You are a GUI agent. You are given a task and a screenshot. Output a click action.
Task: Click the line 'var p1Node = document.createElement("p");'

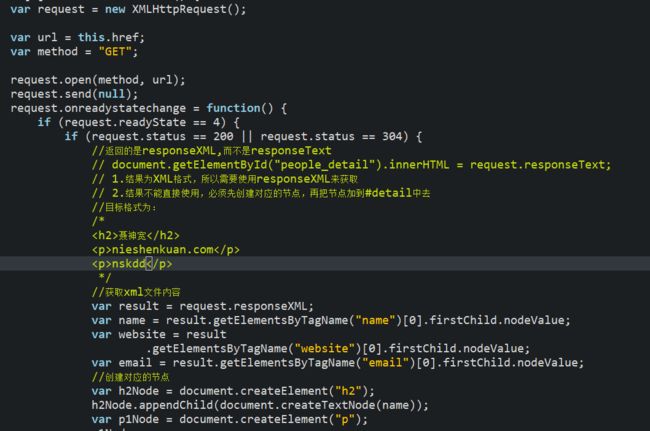click(x=230, y=419)
